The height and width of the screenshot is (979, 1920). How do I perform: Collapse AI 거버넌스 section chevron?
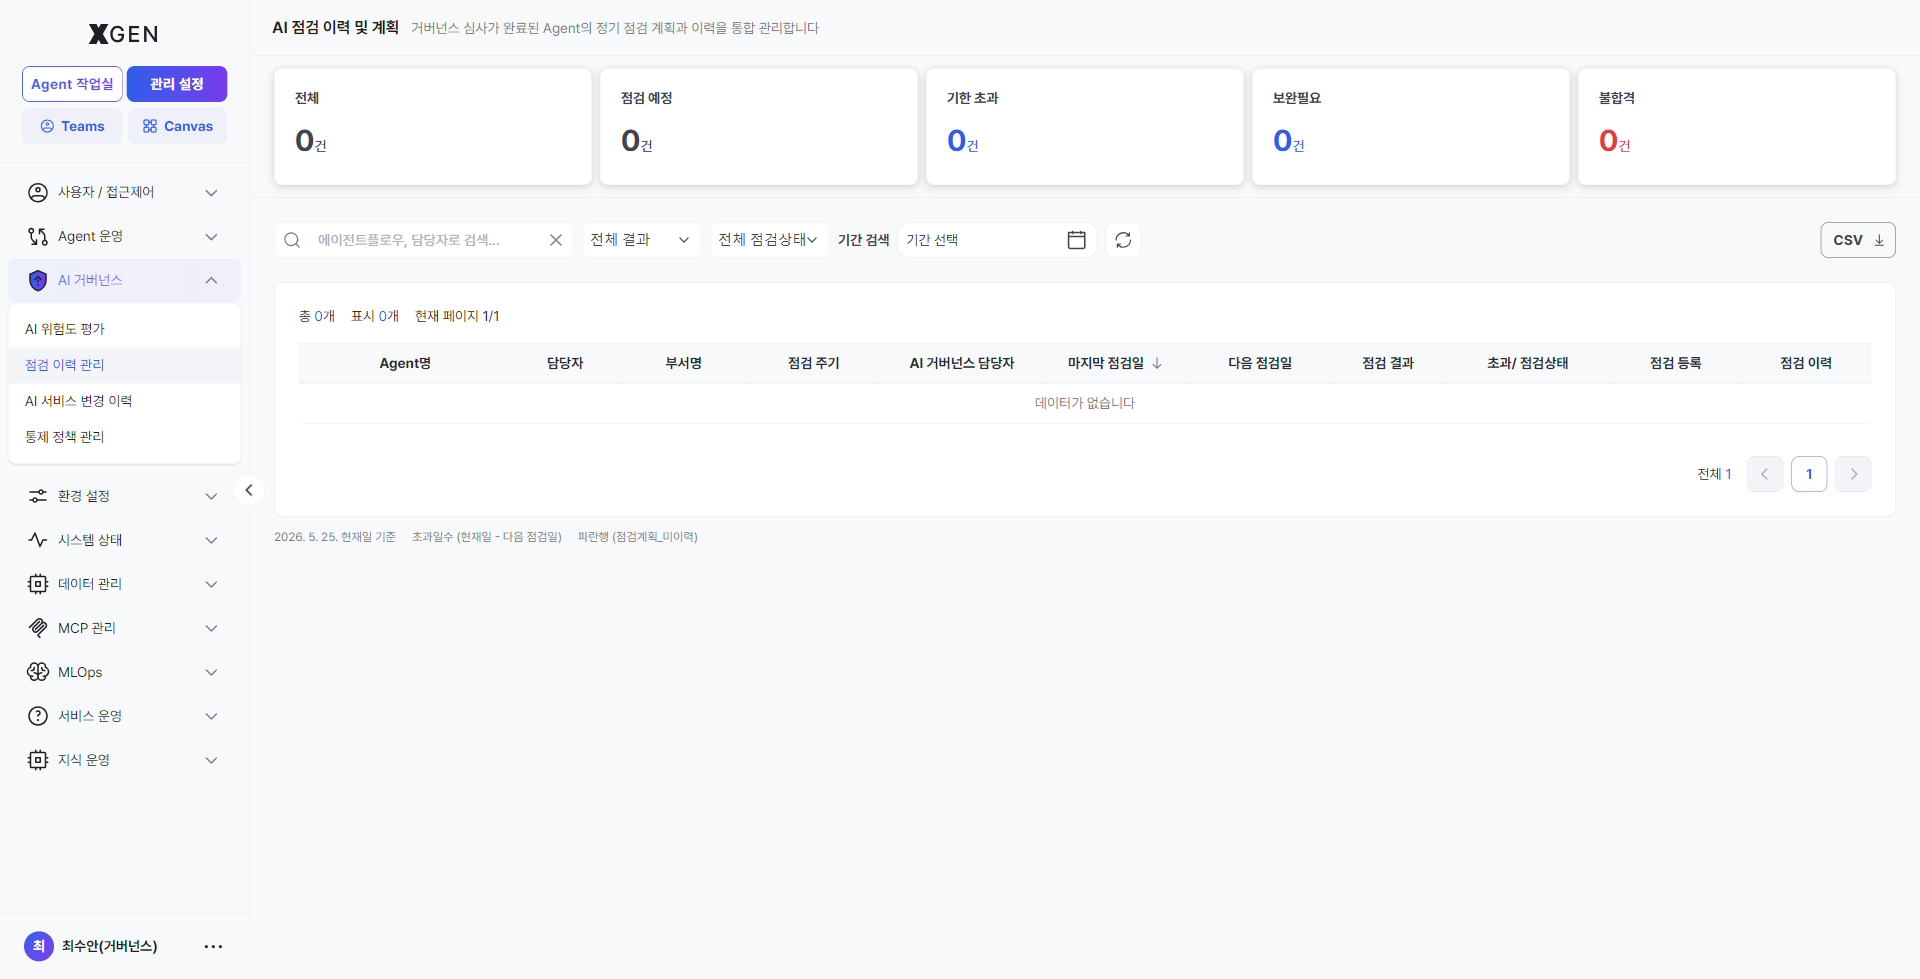[x=211, y=280]
